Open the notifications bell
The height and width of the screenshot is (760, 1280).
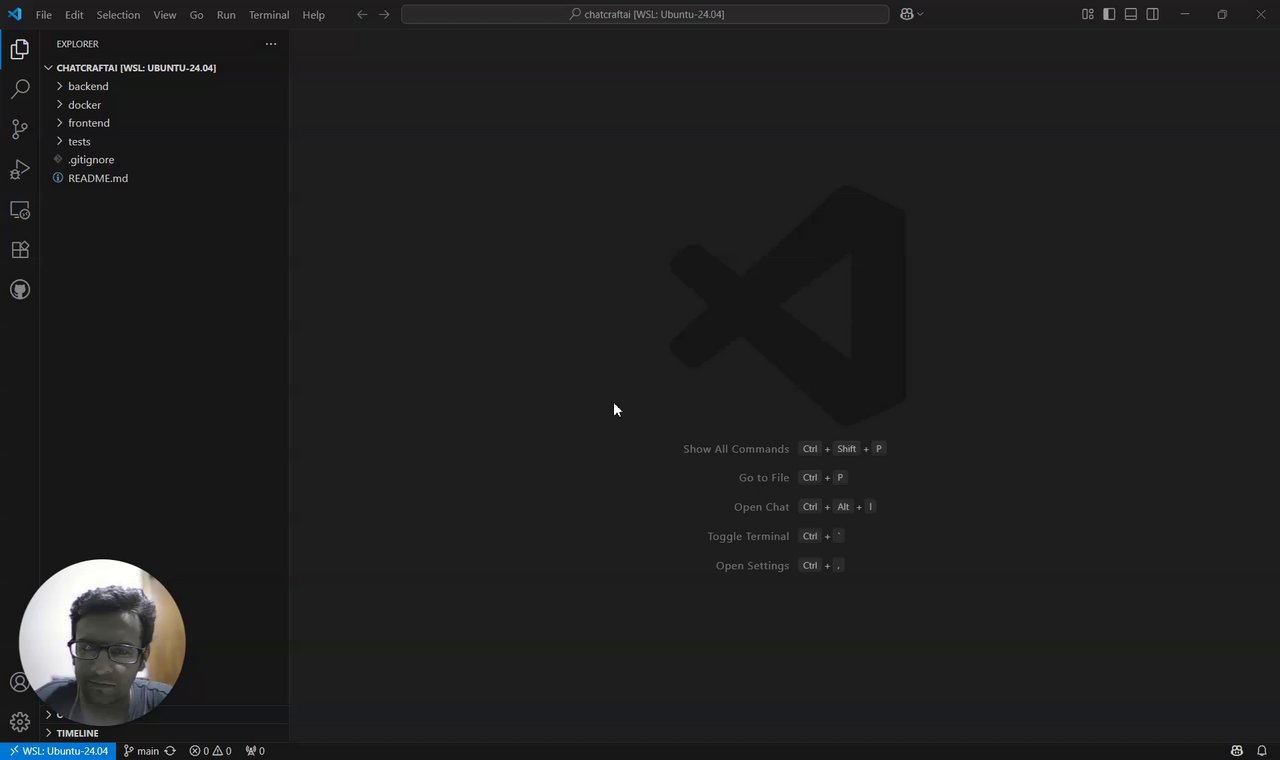[x=1261, y=751]
